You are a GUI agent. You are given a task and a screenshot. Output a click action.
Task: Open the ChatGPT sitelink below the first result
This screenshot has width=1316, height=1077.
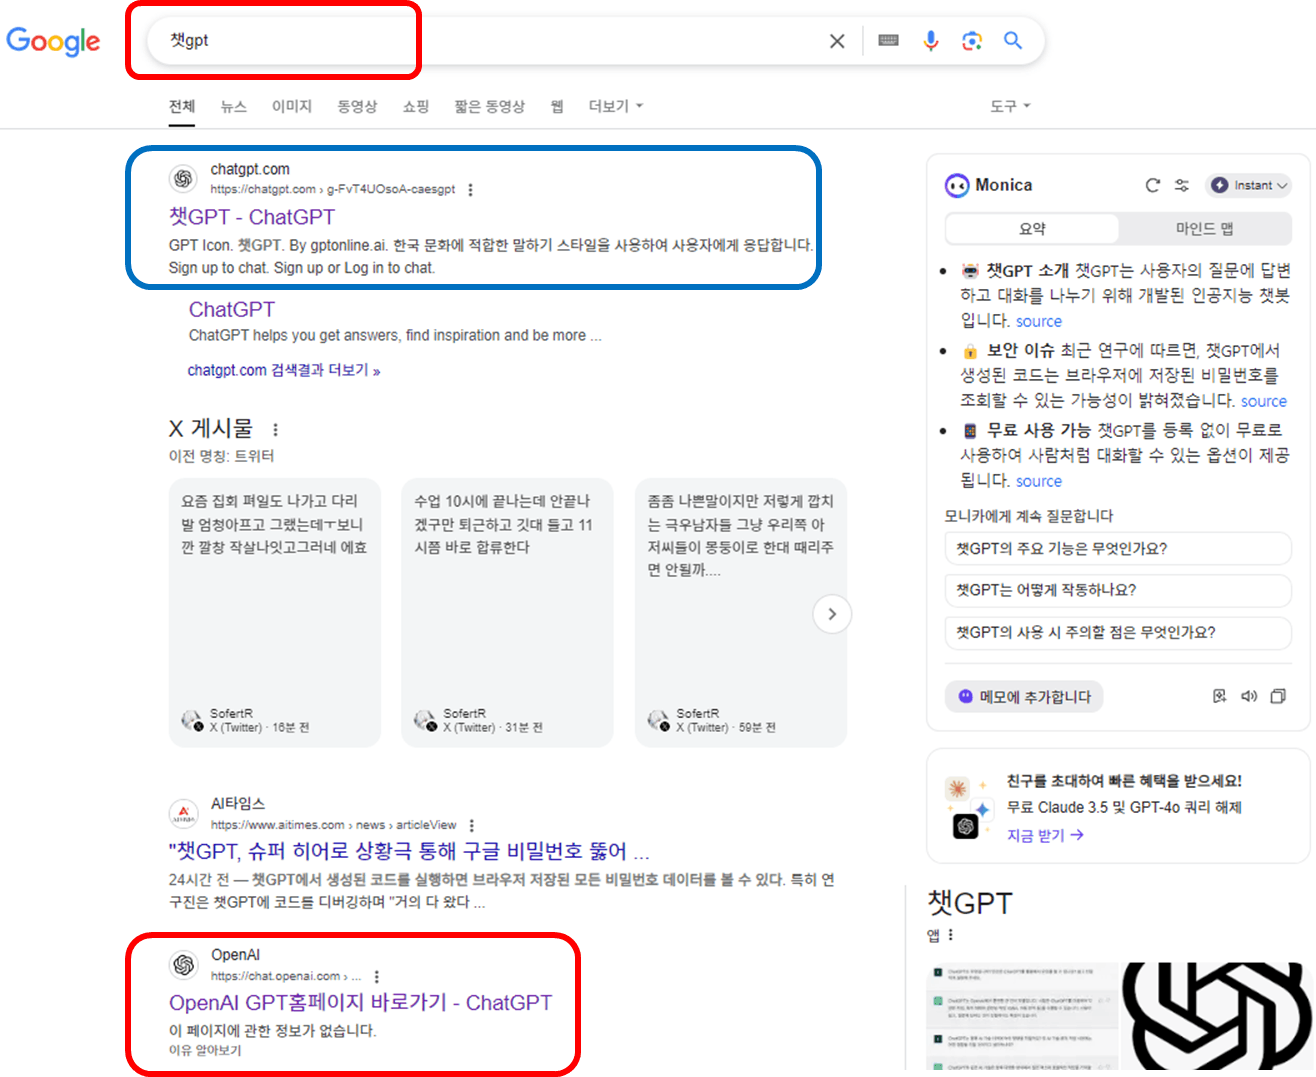[232, 310]
